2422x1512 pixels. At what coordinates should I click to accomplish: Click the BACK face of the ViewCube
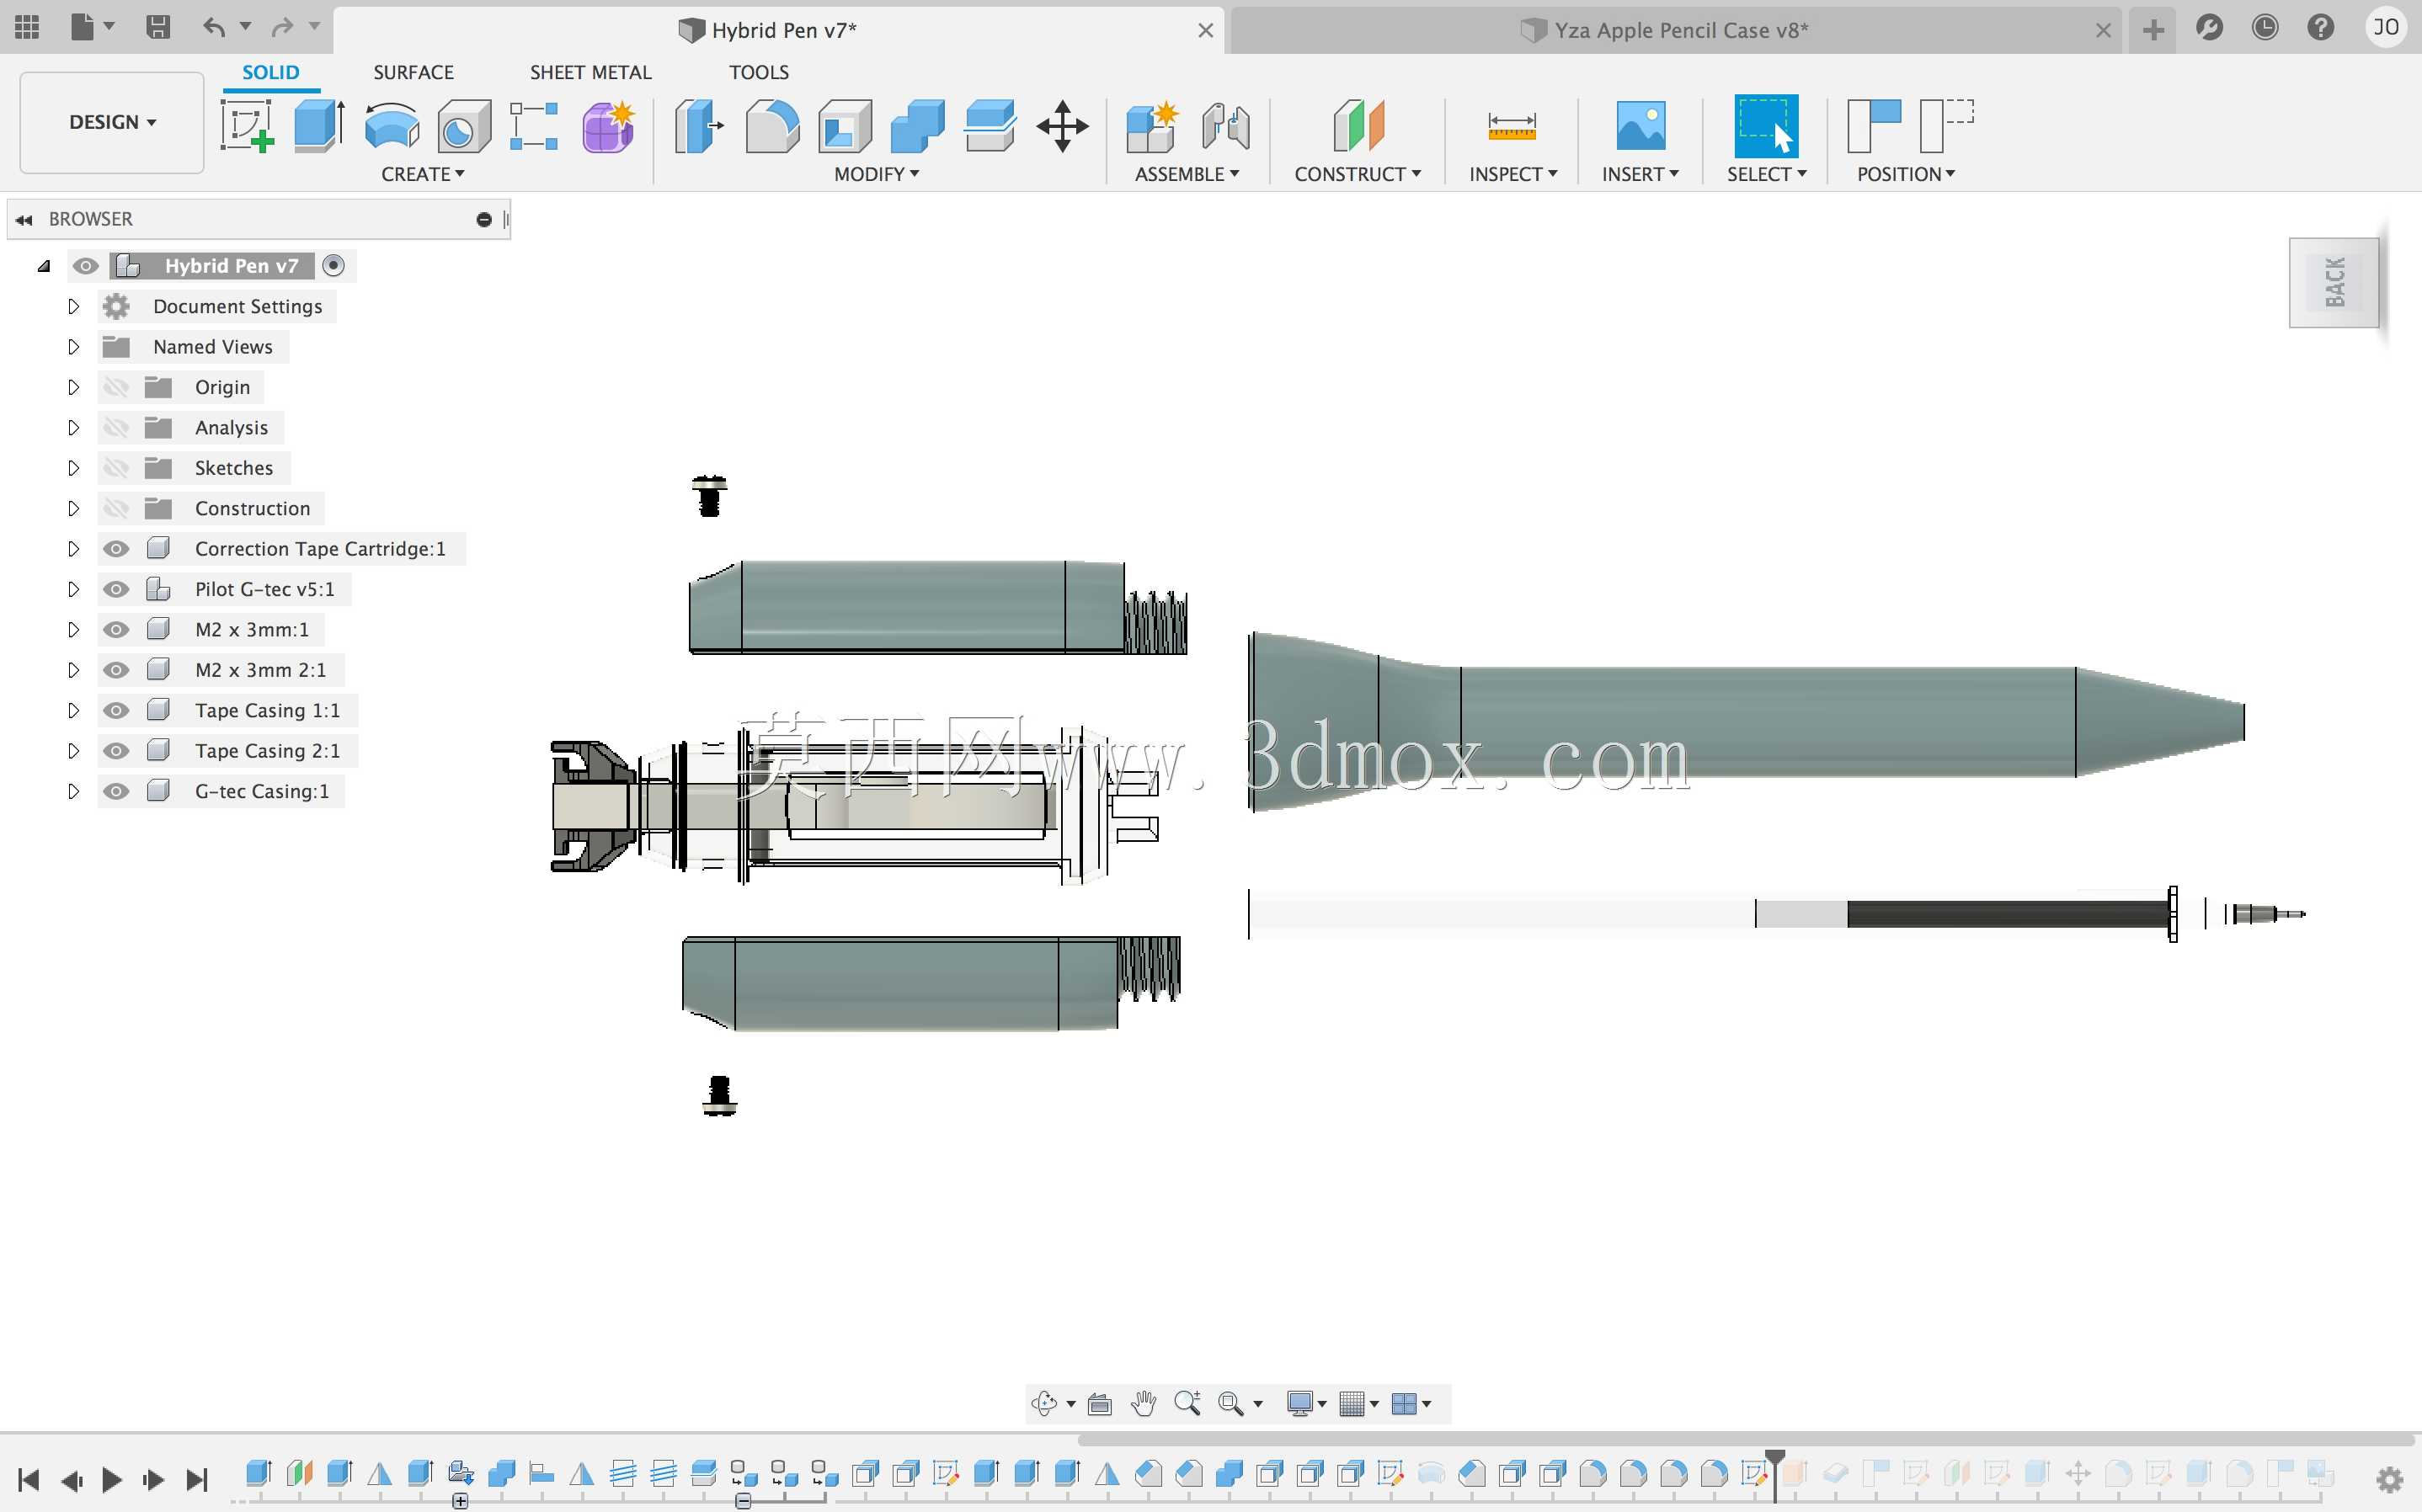coord(2335,282)
